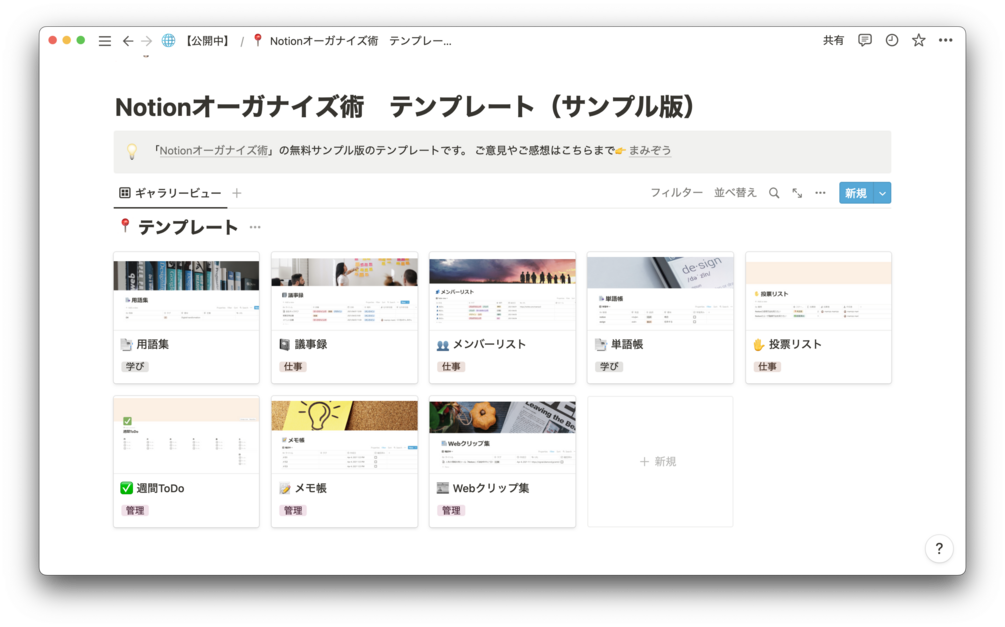
Task: Open the 投票リスト card thumbnail
Action: coord(818,292)
